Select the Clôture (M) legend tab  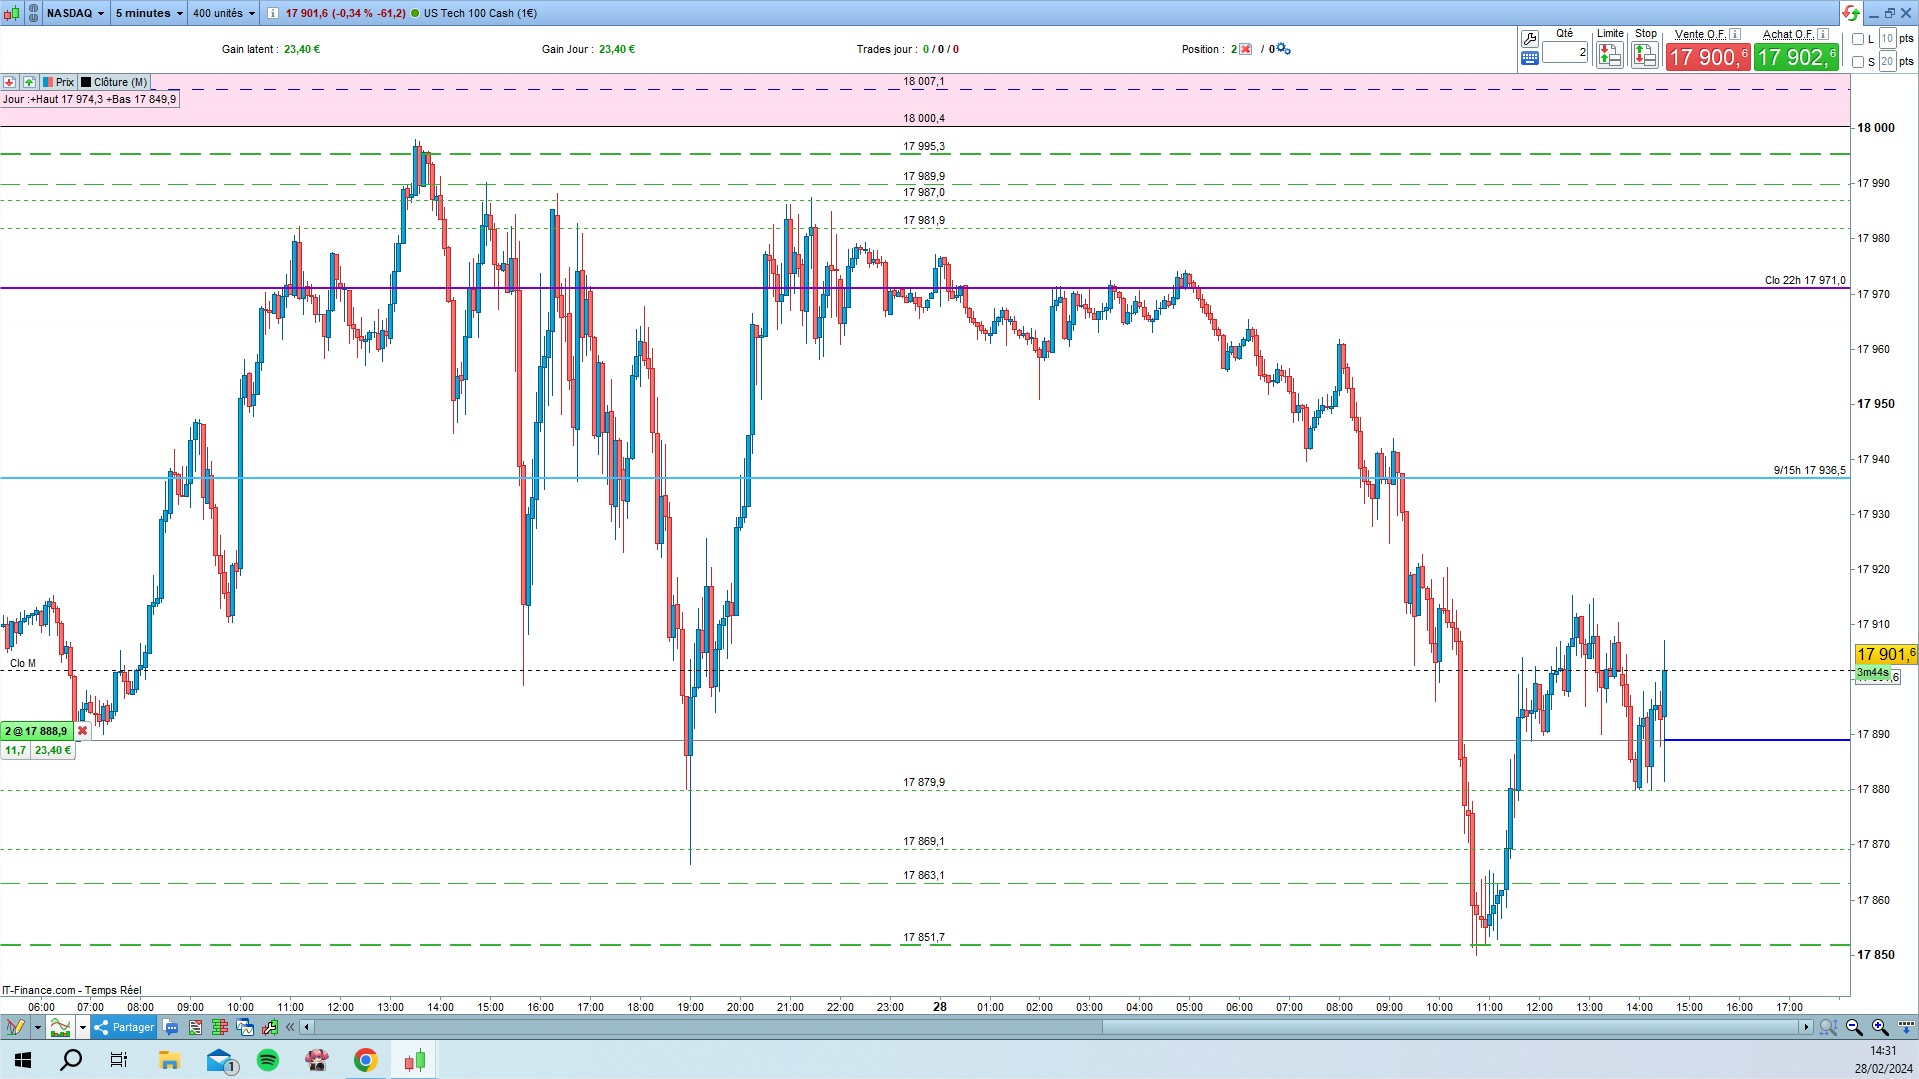click(114, 82)
